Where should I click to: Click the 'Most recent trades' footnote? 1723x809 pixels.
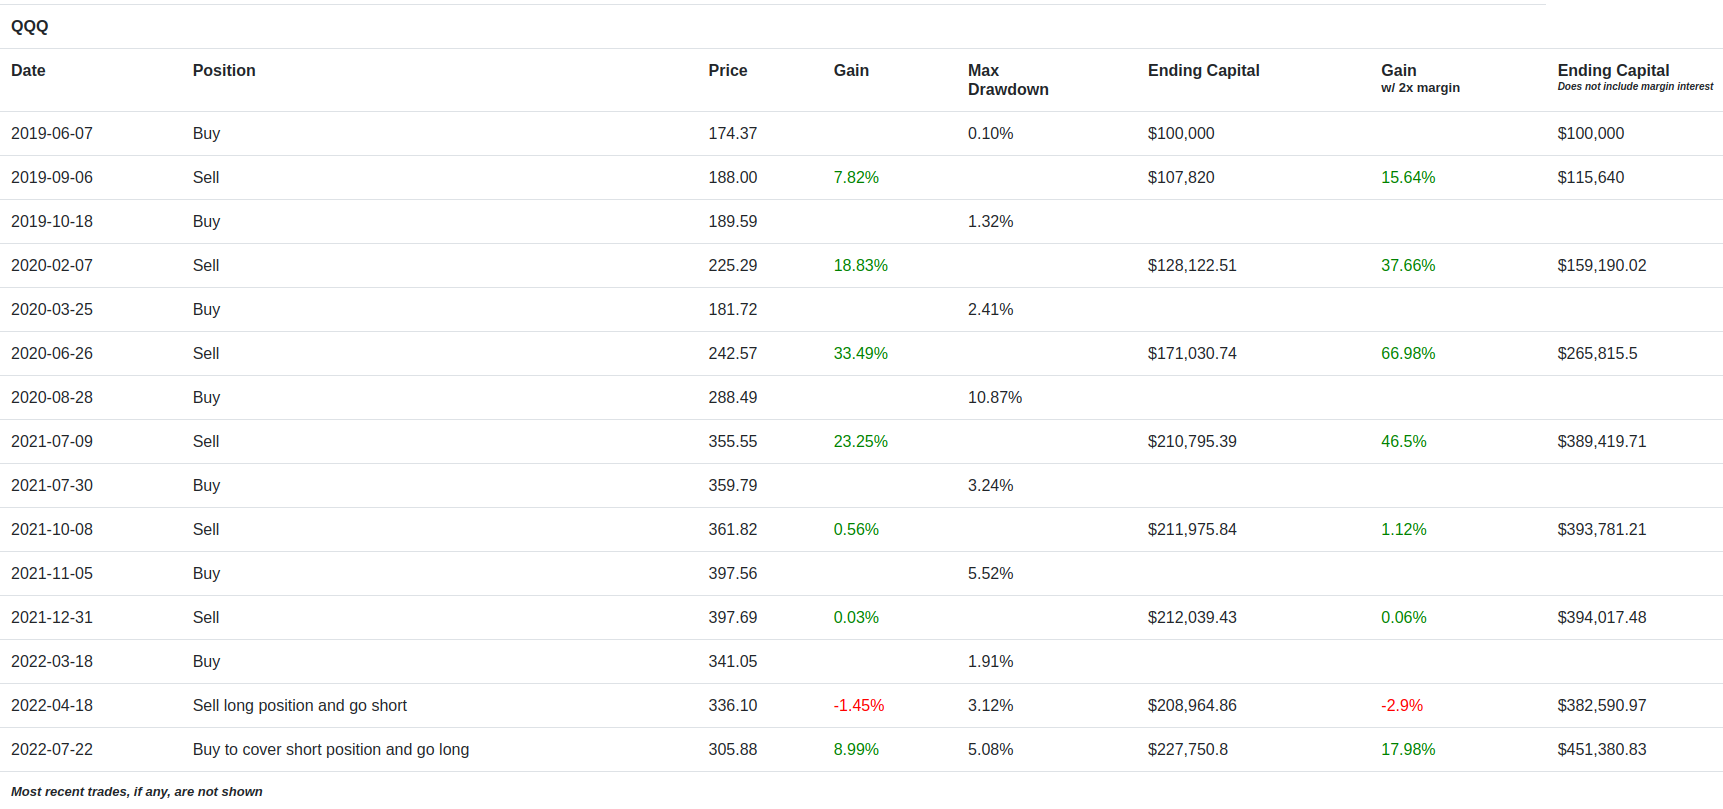(x=137, y=792)
